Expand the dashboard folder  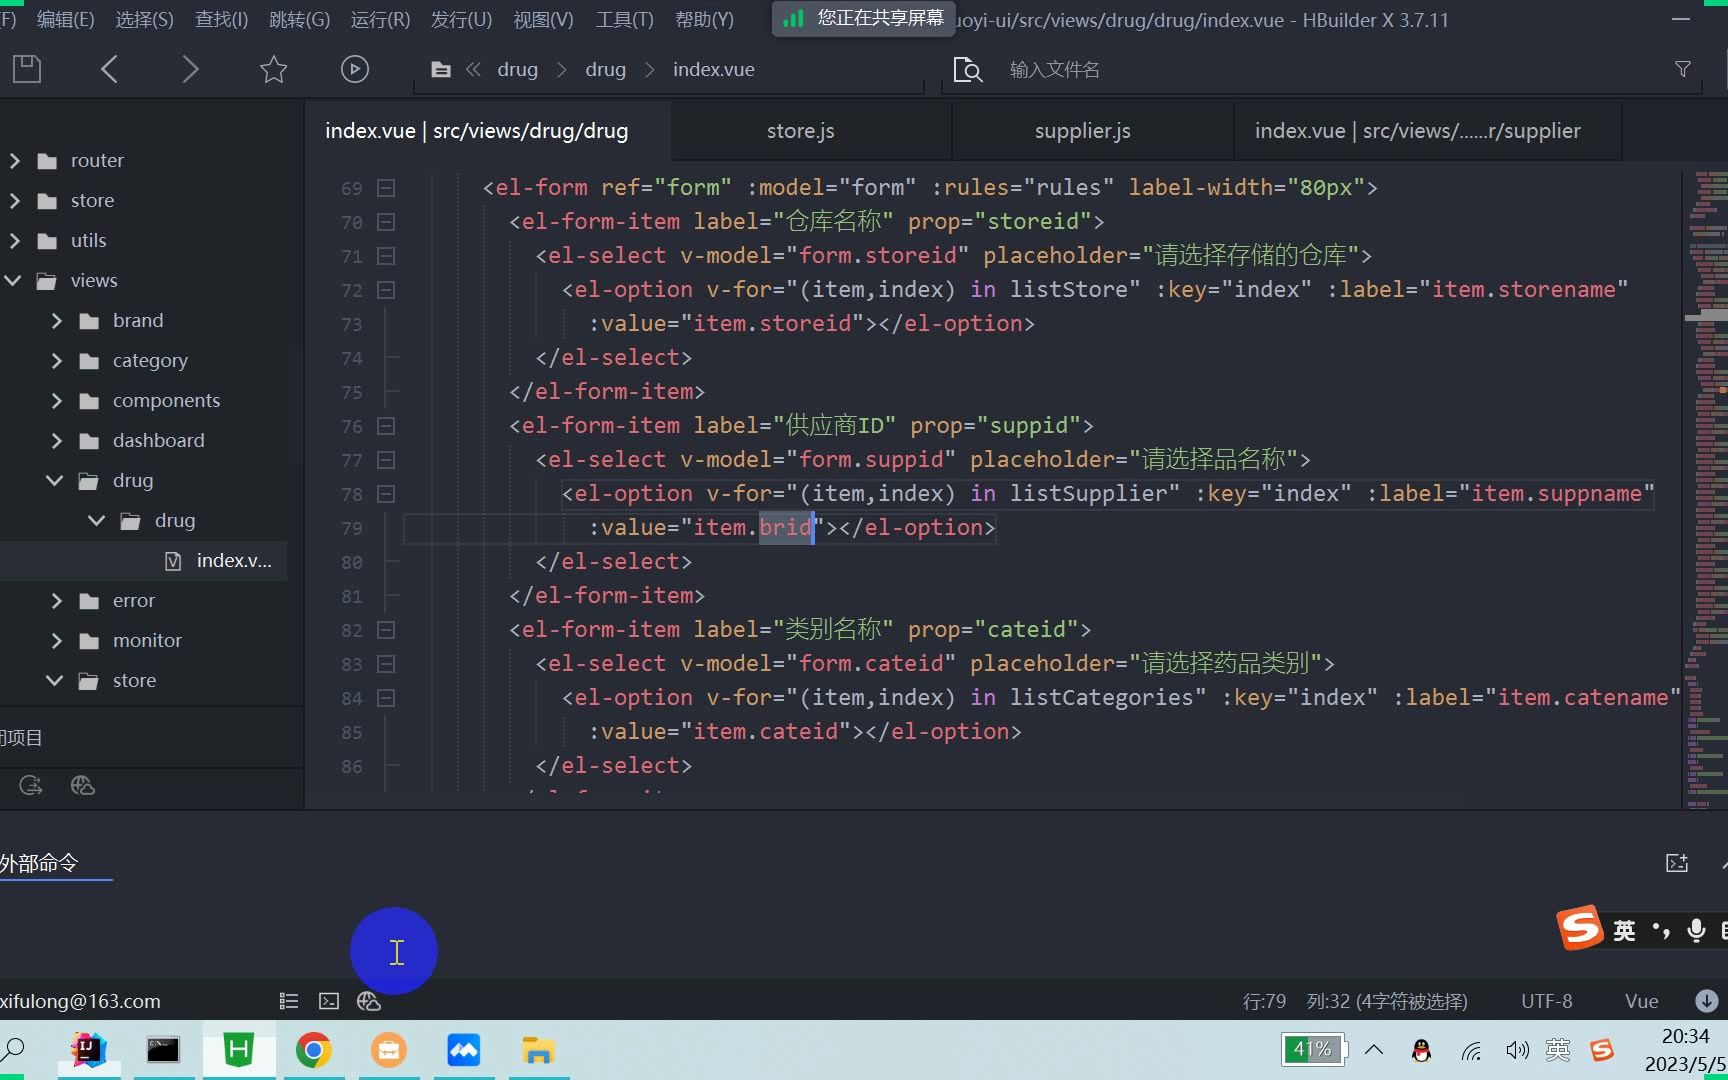click(x=57, y=440)
